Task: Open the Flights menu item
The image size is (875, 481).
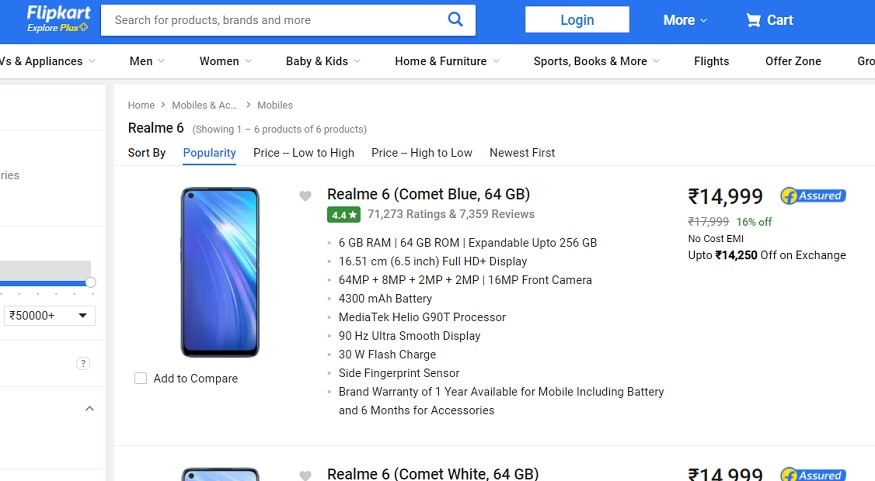Action: pos(711,61)
